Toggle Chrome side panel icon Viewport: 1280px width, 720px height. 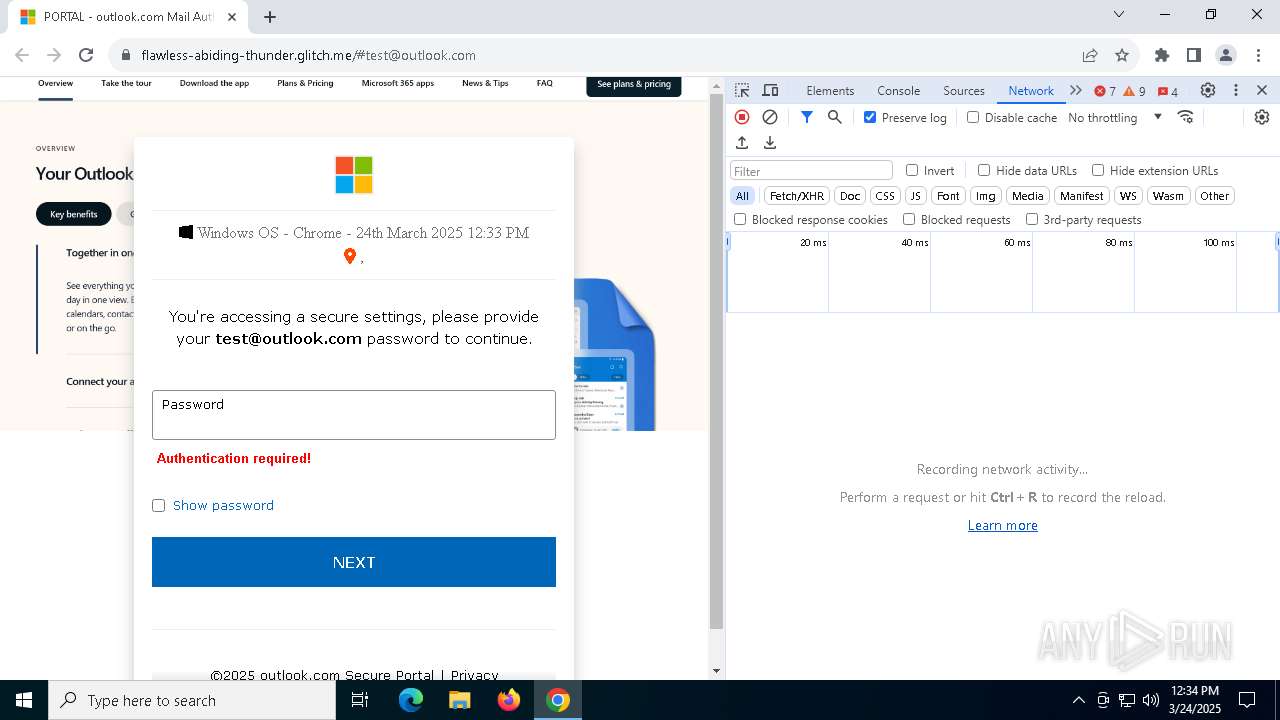[1194, 55]
